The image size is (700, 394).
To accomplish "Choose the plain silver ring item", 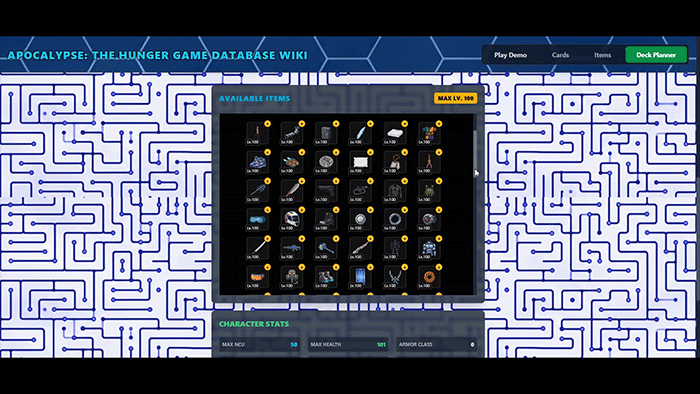I will [x=395, y=220].
